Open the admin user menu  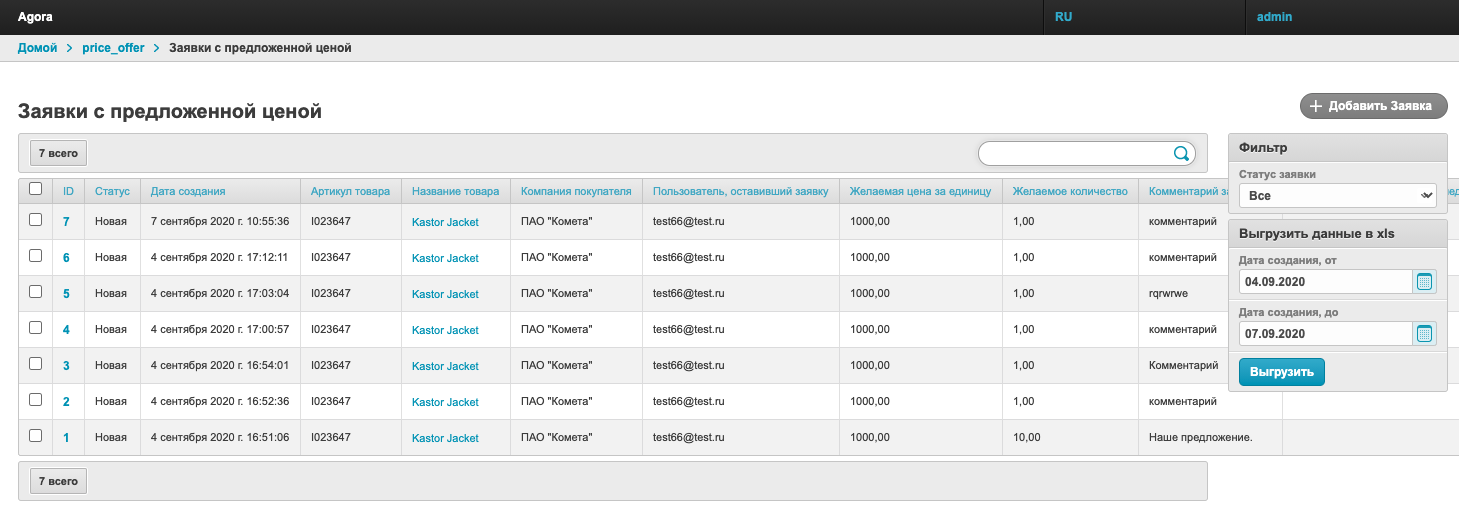(x=1274, y=17)
